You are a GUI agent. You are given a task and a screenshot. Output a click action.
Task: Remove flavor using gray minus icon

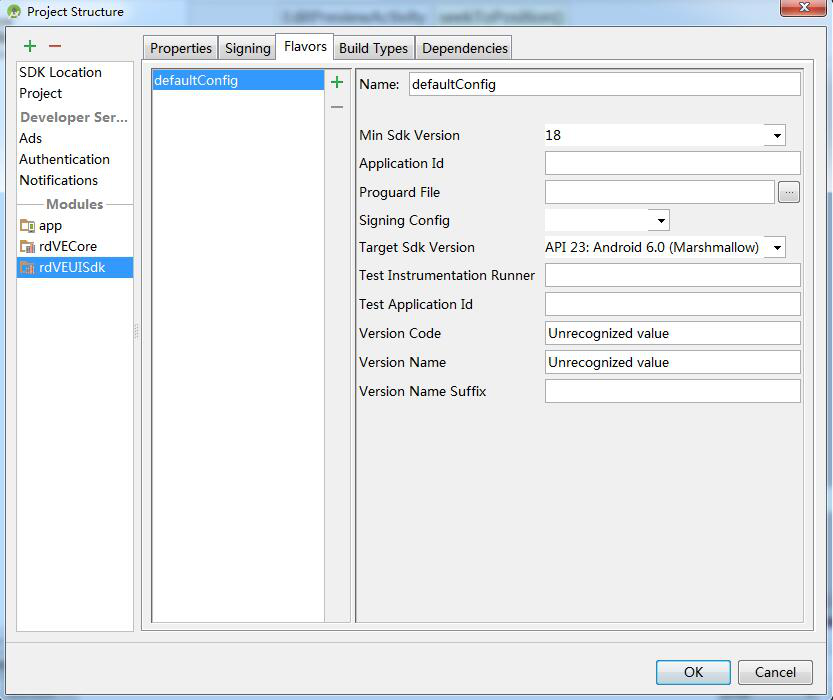point(337,107)
